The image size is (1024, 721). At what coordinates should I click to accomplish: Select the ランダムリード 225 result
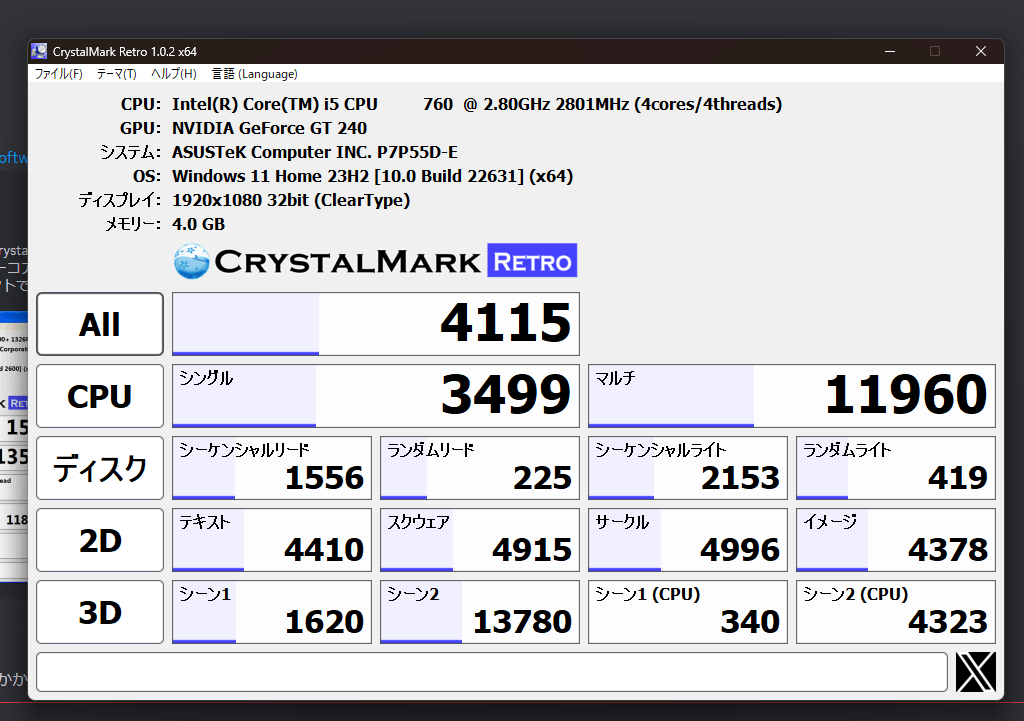pyautogui.click(x=480, y=468)
